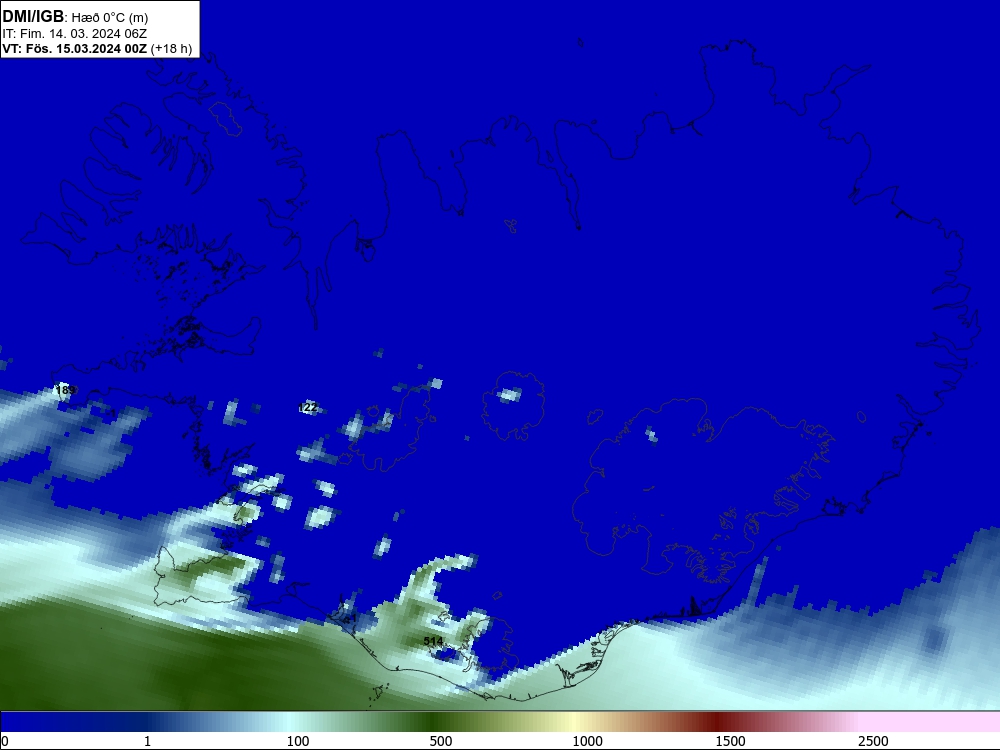Click the map value label 514

433,641
